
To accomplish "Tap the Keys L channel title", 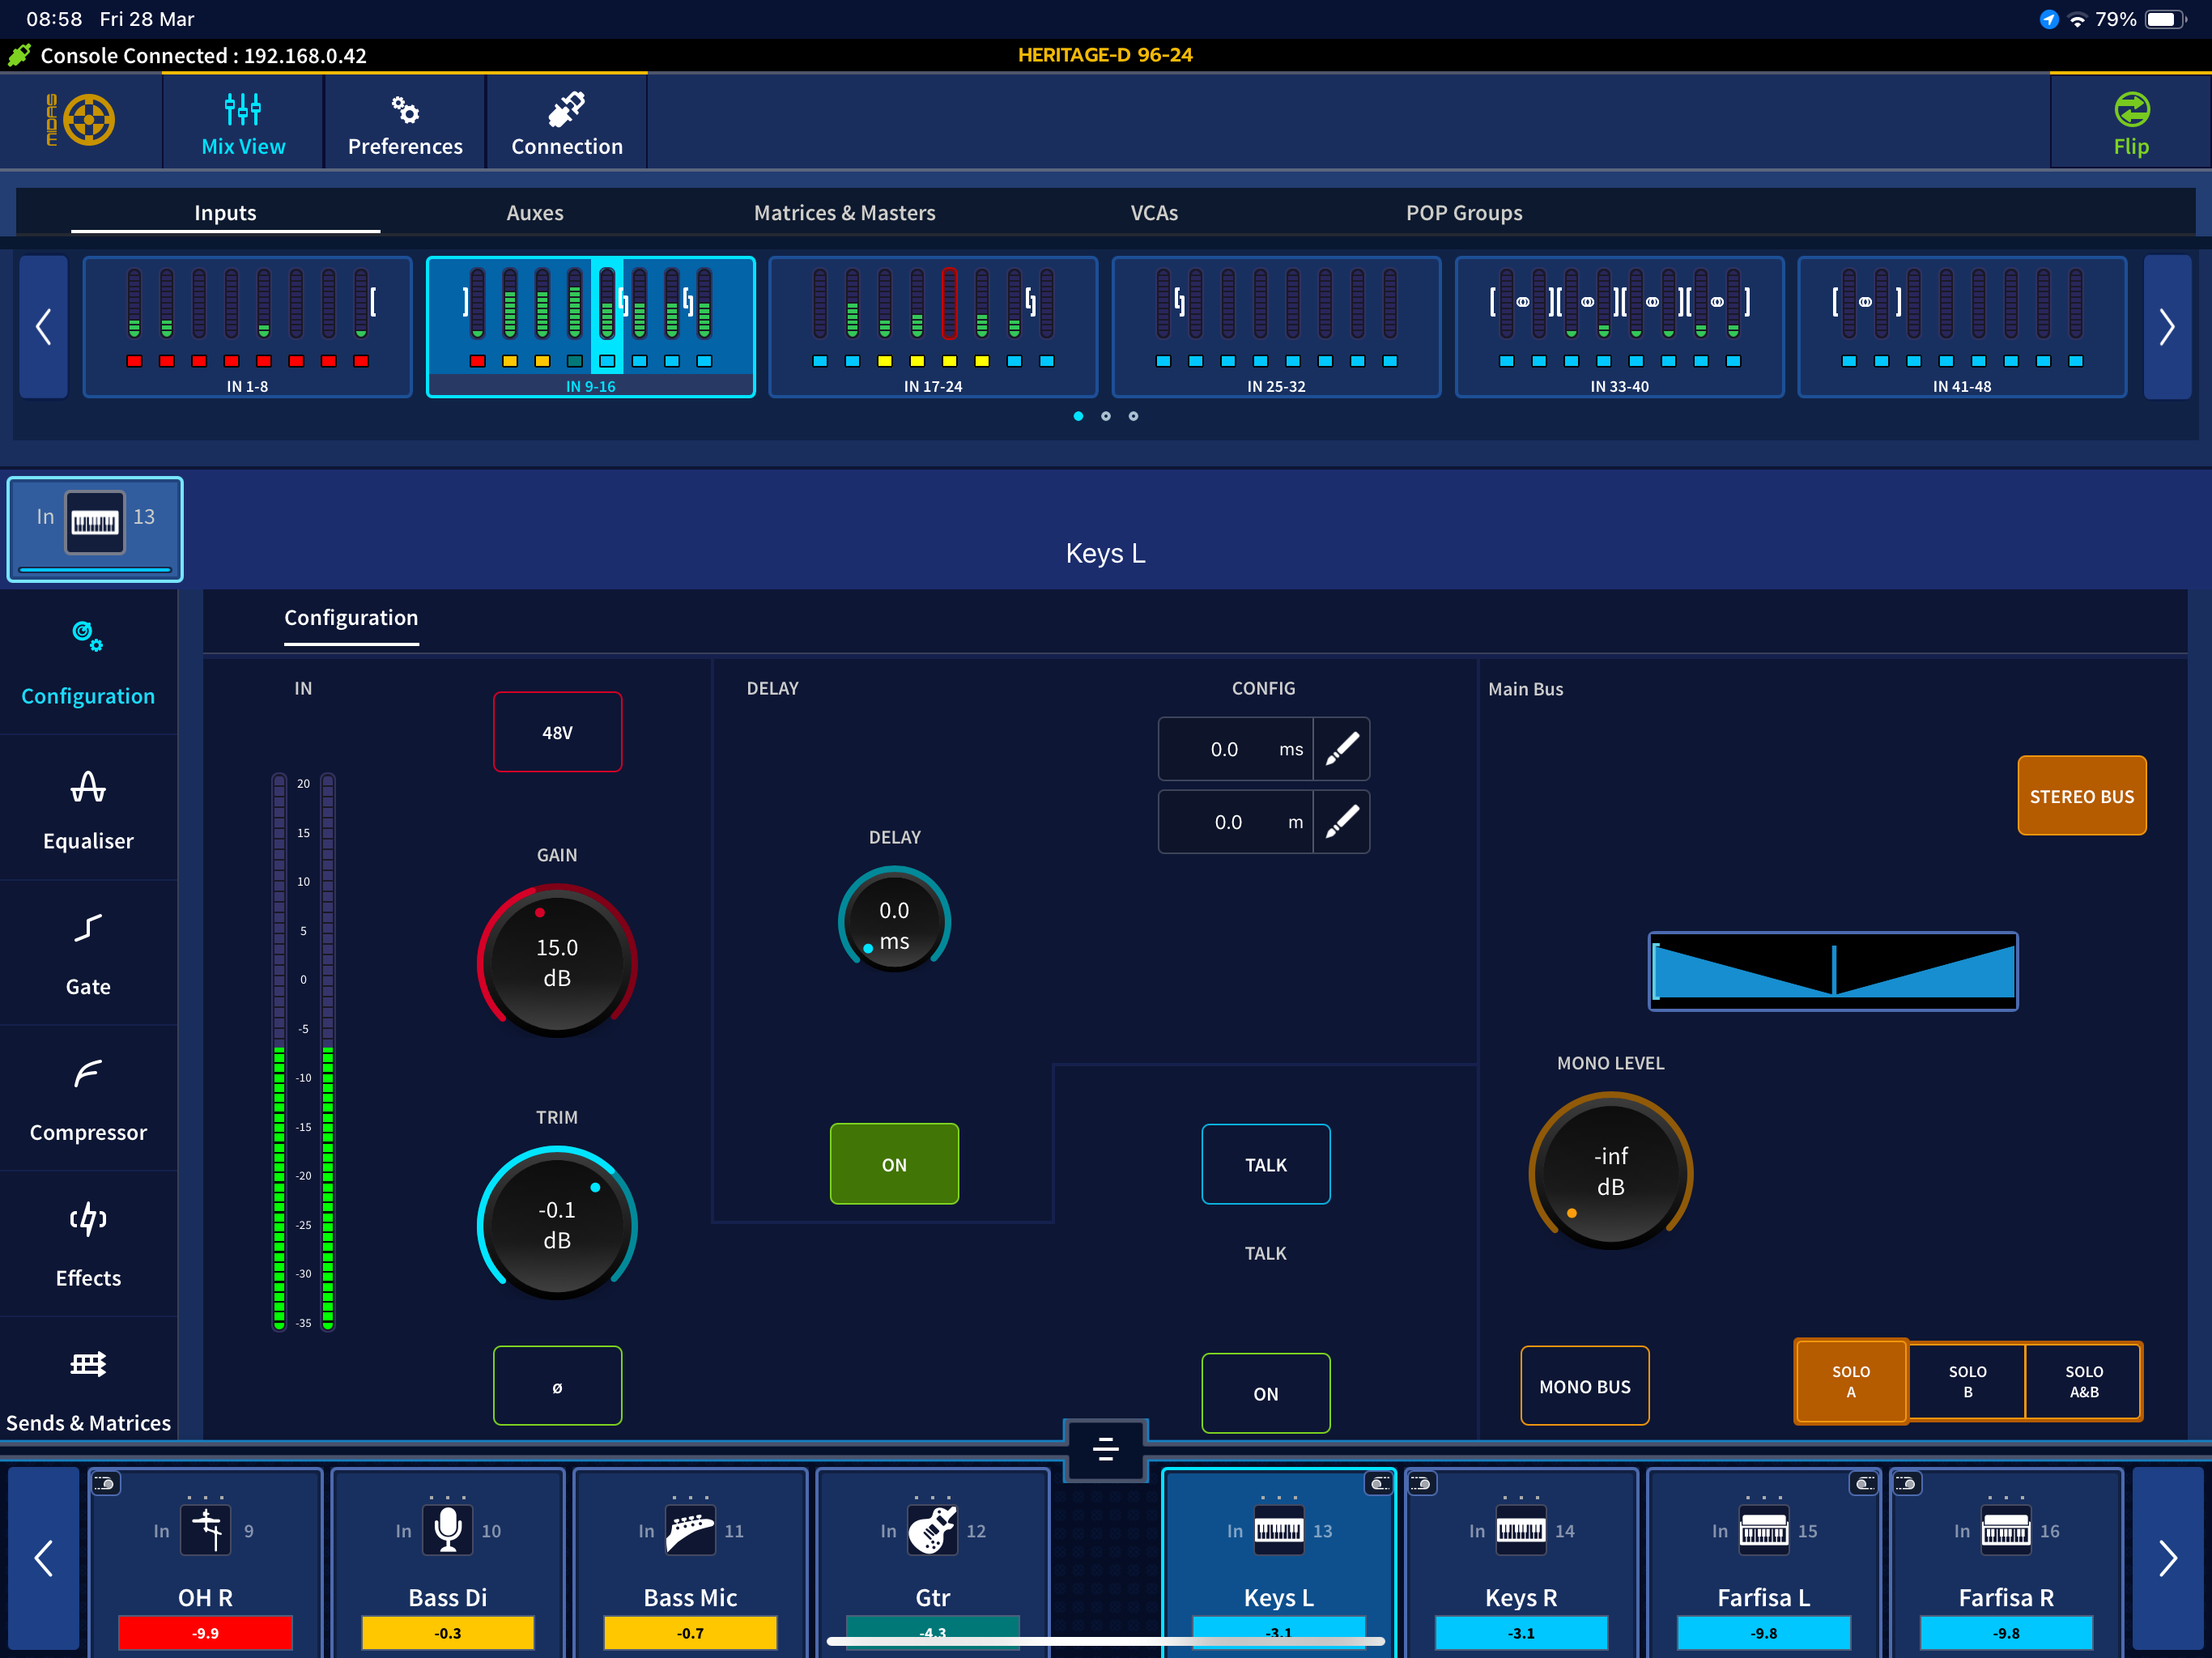I will pos(1105,553).
